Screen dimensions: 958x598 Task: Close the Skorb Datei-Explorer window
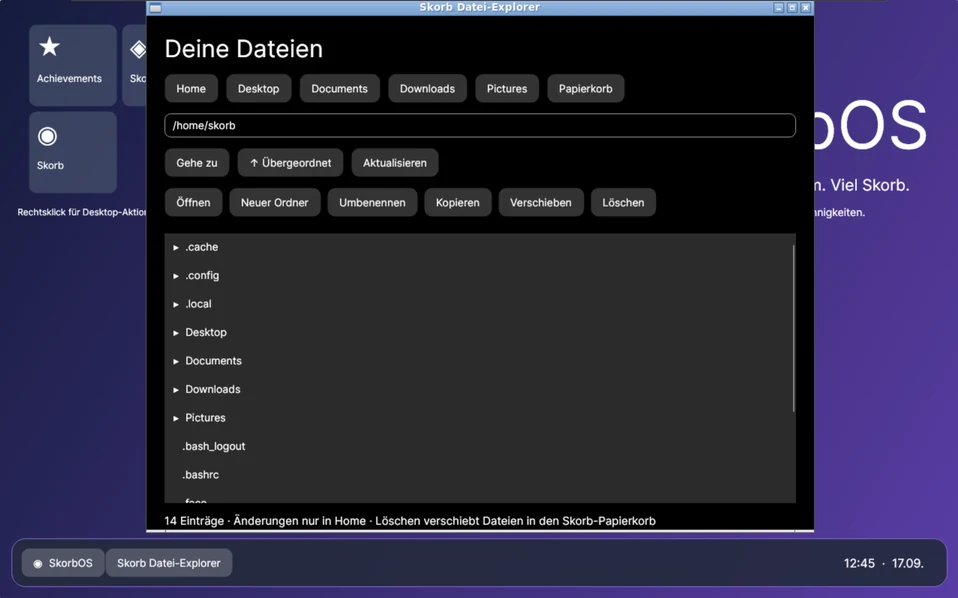[805, 8]
